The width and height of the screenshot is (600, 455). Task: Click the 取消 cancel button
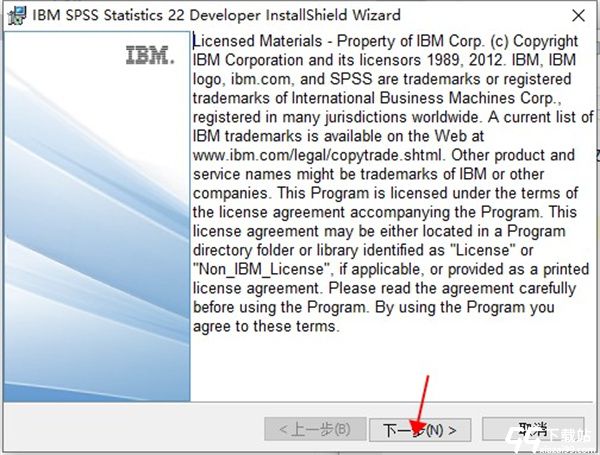tap(533, 429)
